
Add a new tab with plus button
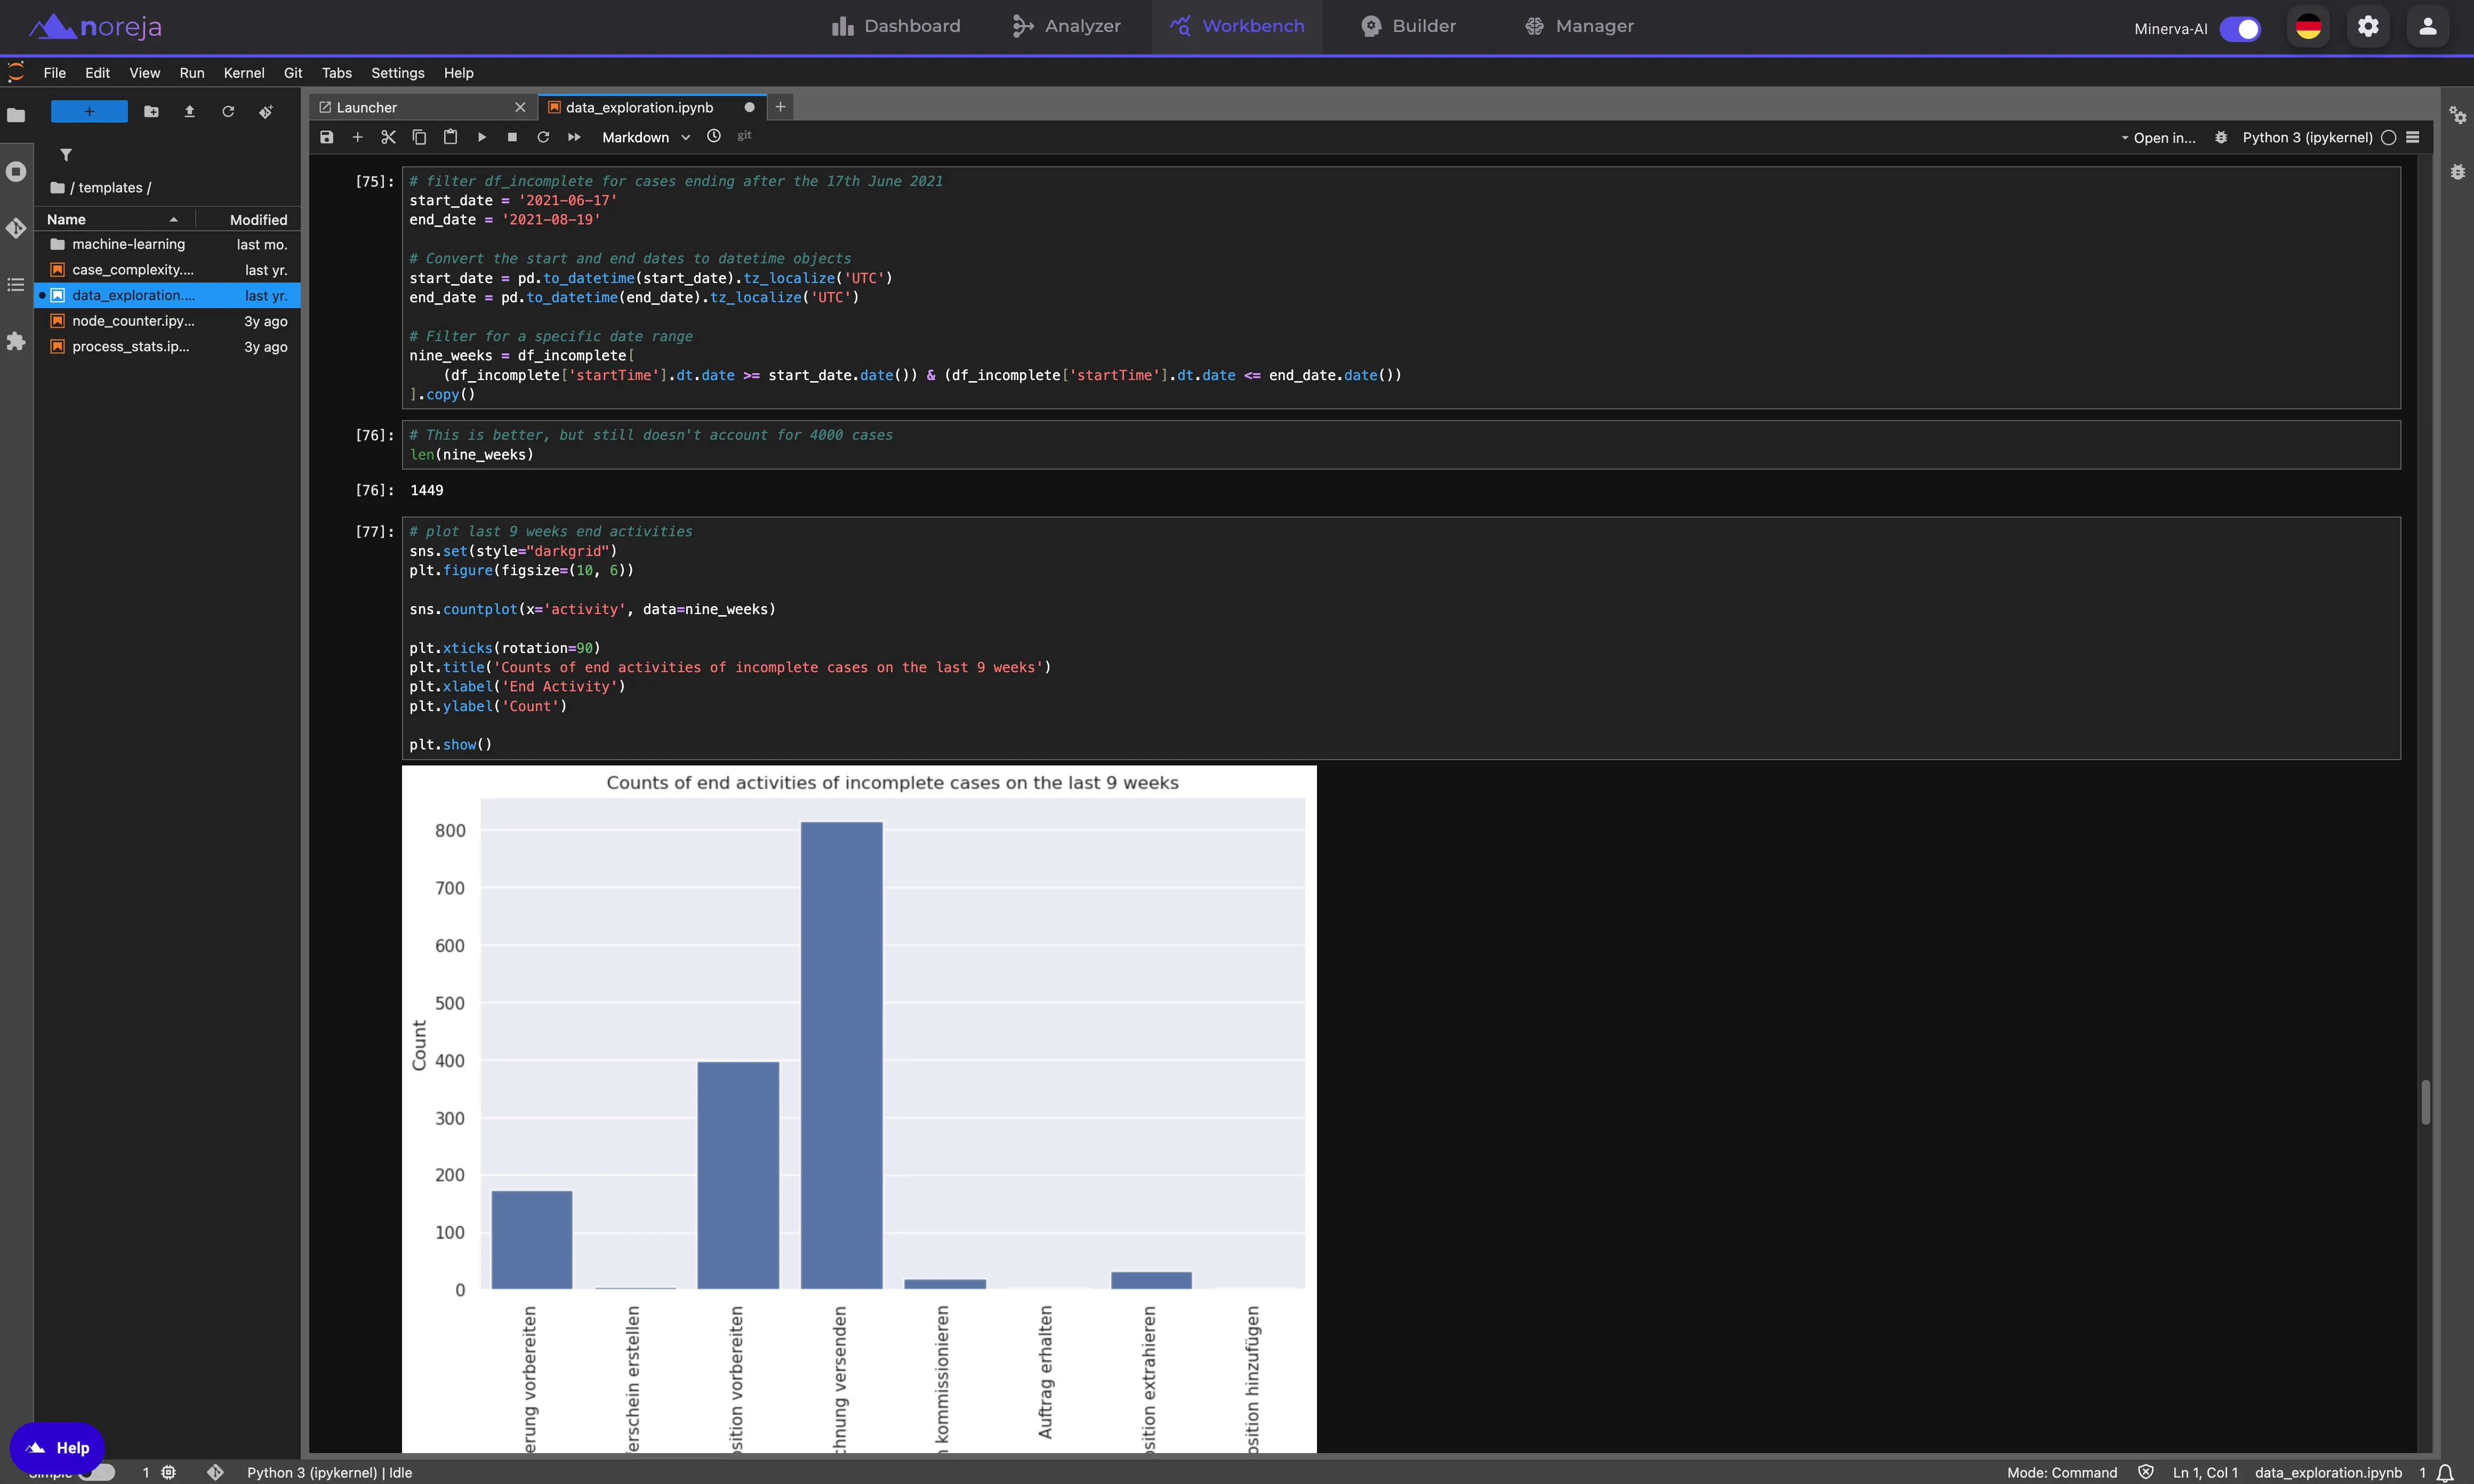click(780, 107)
